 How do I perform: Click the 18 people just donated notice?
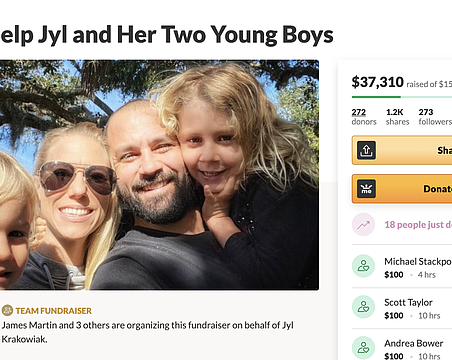pos(418,225)
